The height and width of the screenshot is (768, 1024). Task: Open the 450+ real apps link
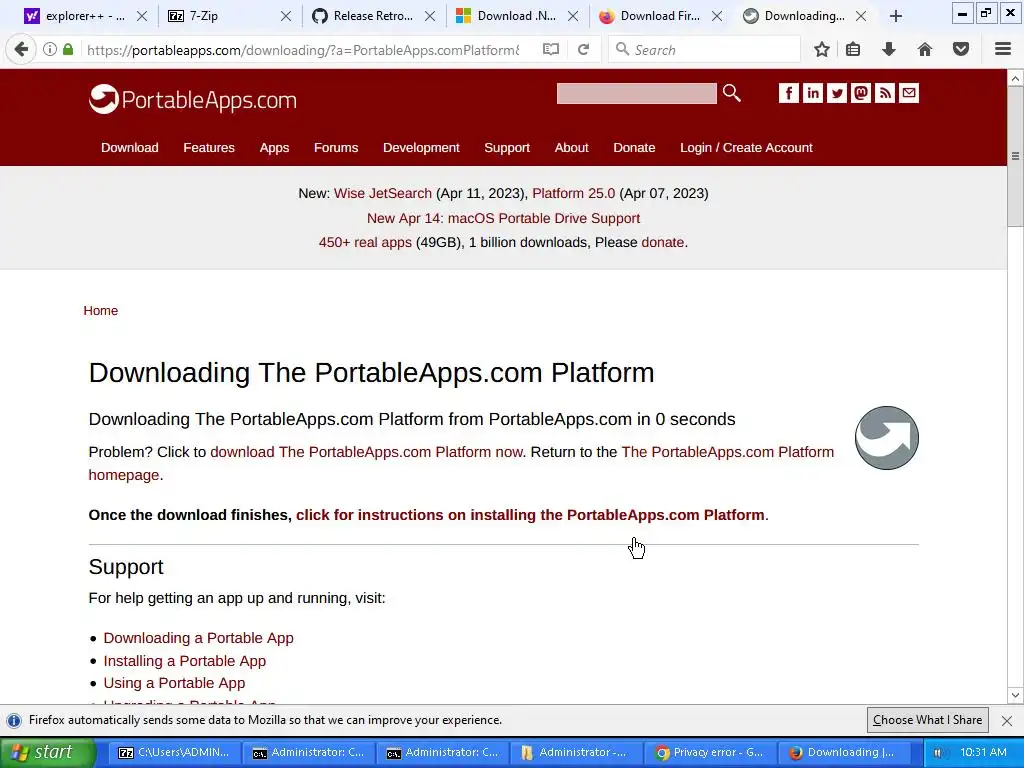(x=365, y=242)
